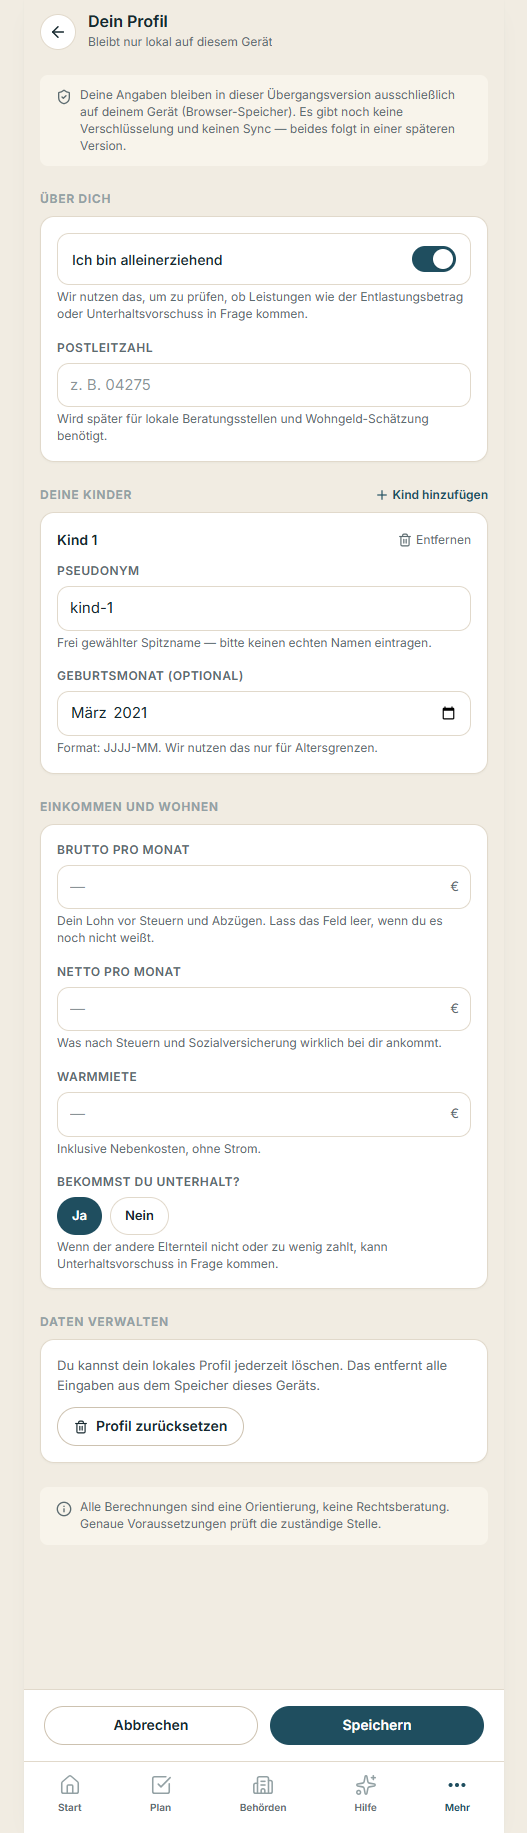The image size is (527, 1833).
Task: Open the Mehr three-dots menu
Action: 457,1793
